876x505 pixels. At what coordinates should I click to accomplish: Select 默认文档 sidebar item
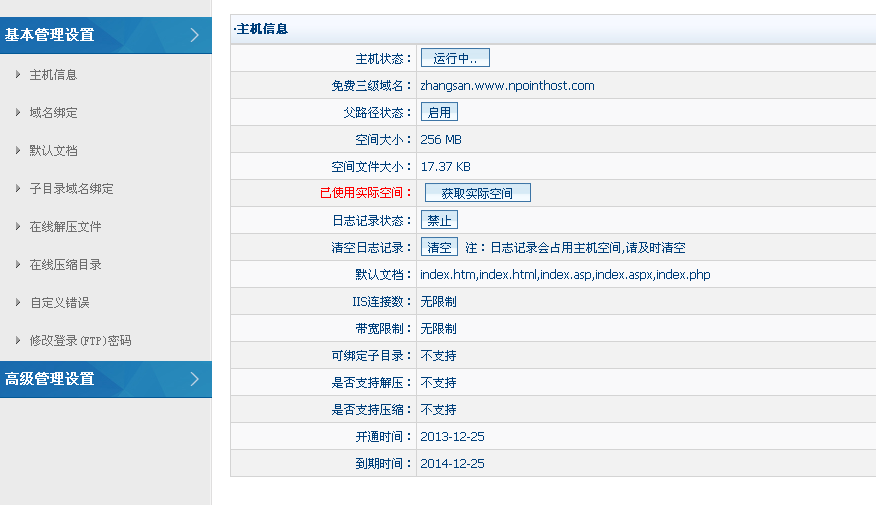(x=53, y=151)
